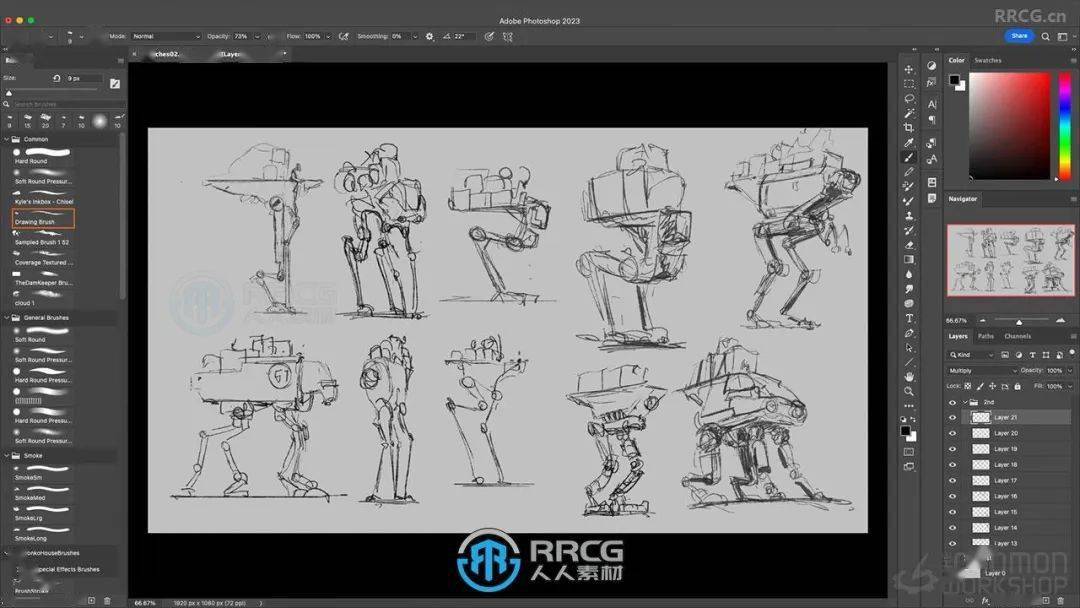Pick the Crop tool
This screenshot has width=1080, height=608.
[909, 128]
